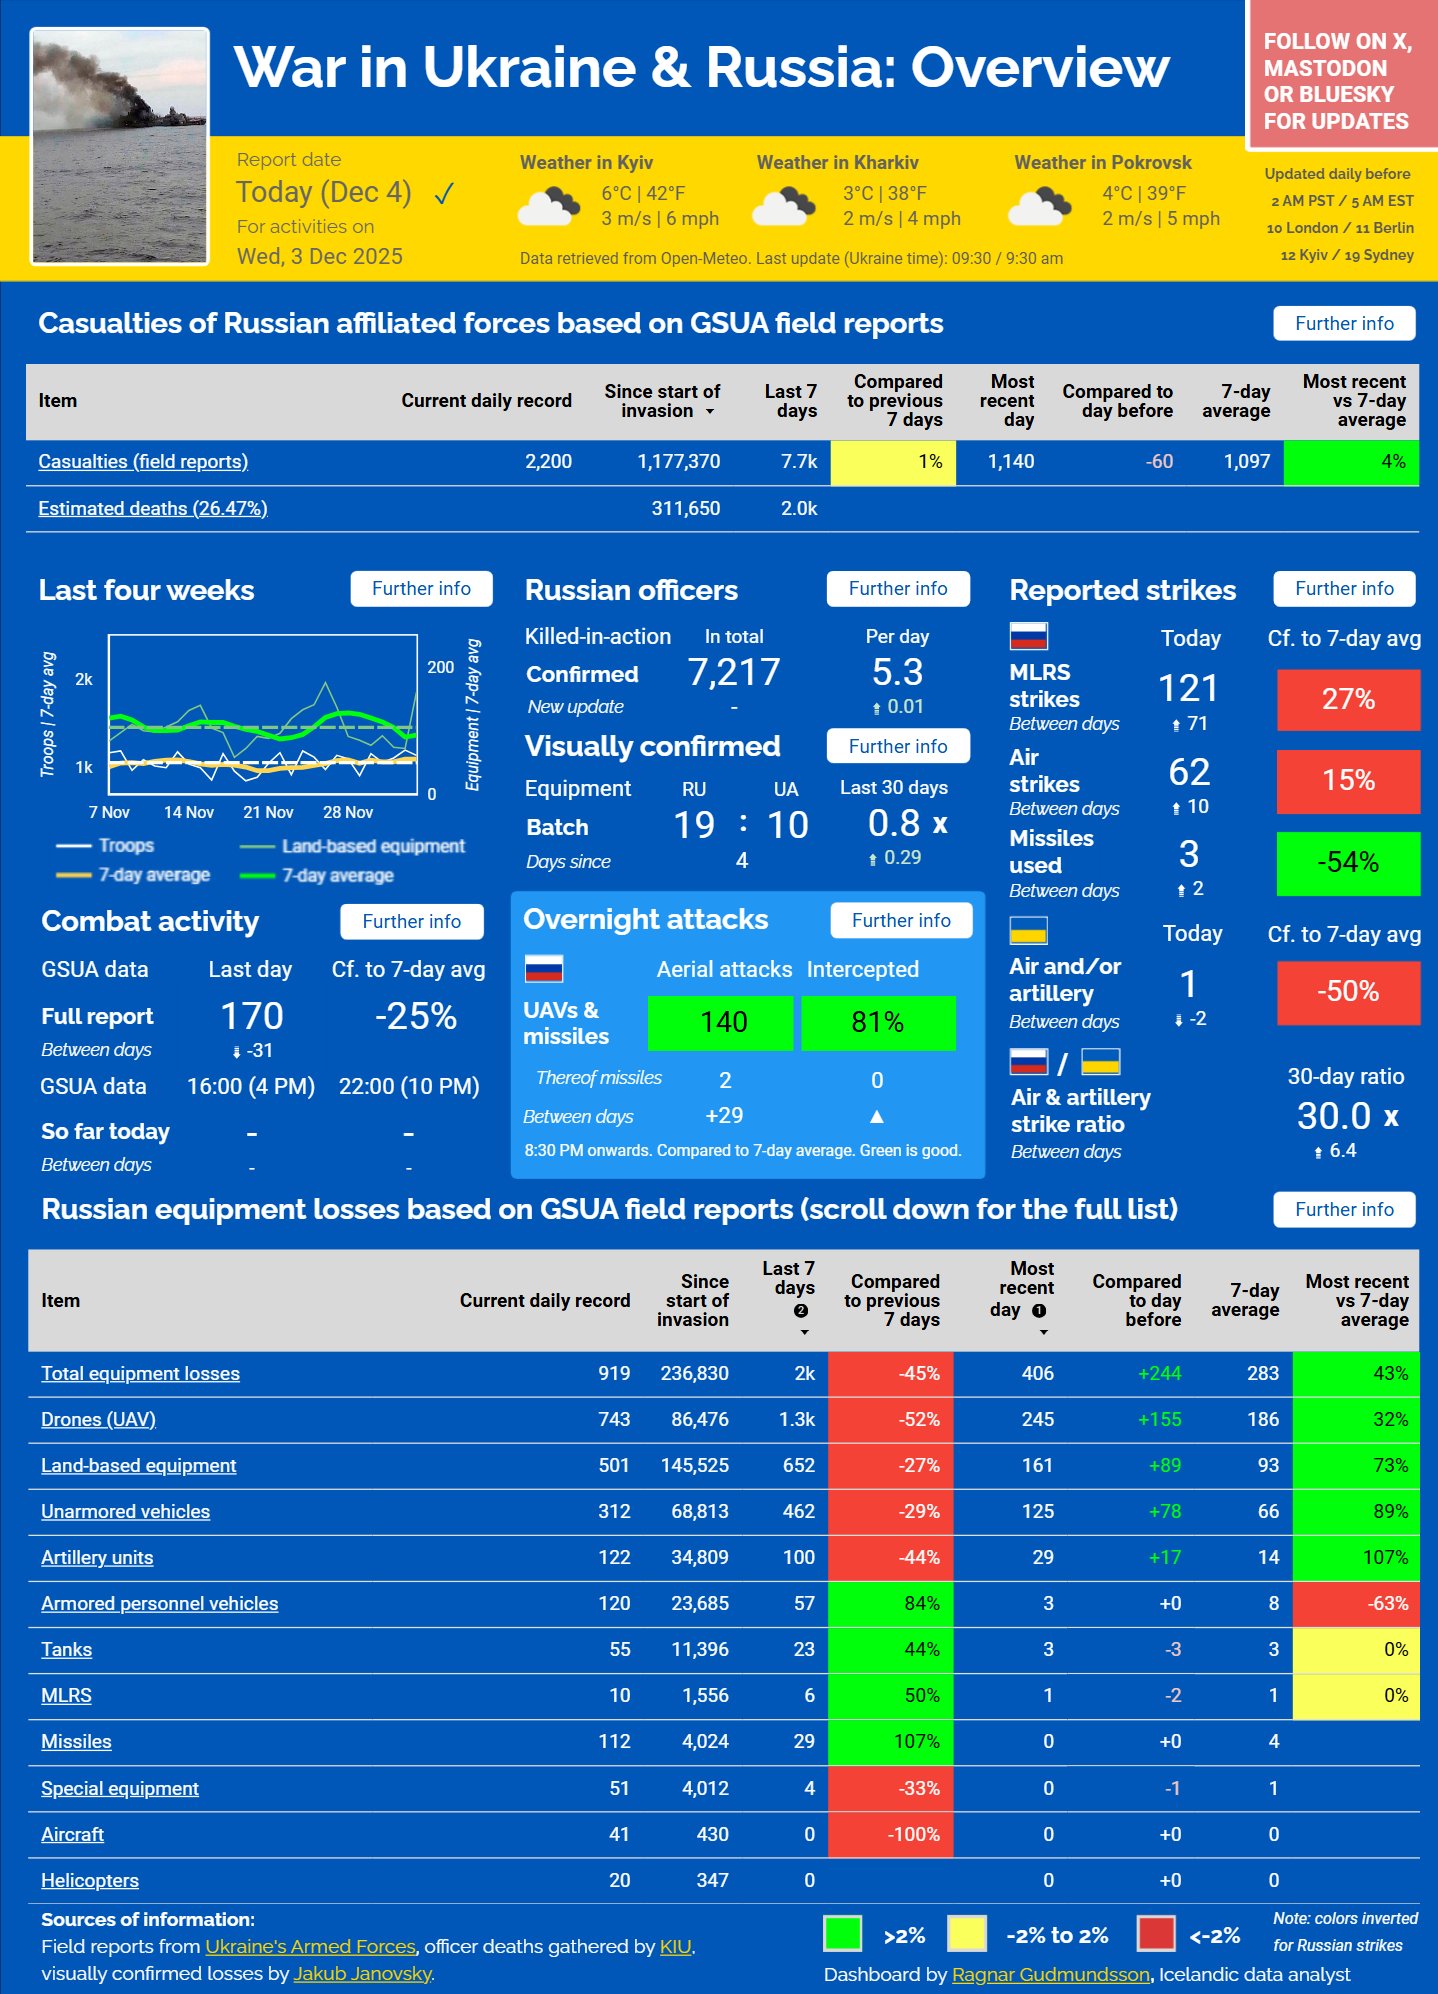Open Further info for Last four weeks
Viewport: 1438px width, 1994px height.
(421, 589)
